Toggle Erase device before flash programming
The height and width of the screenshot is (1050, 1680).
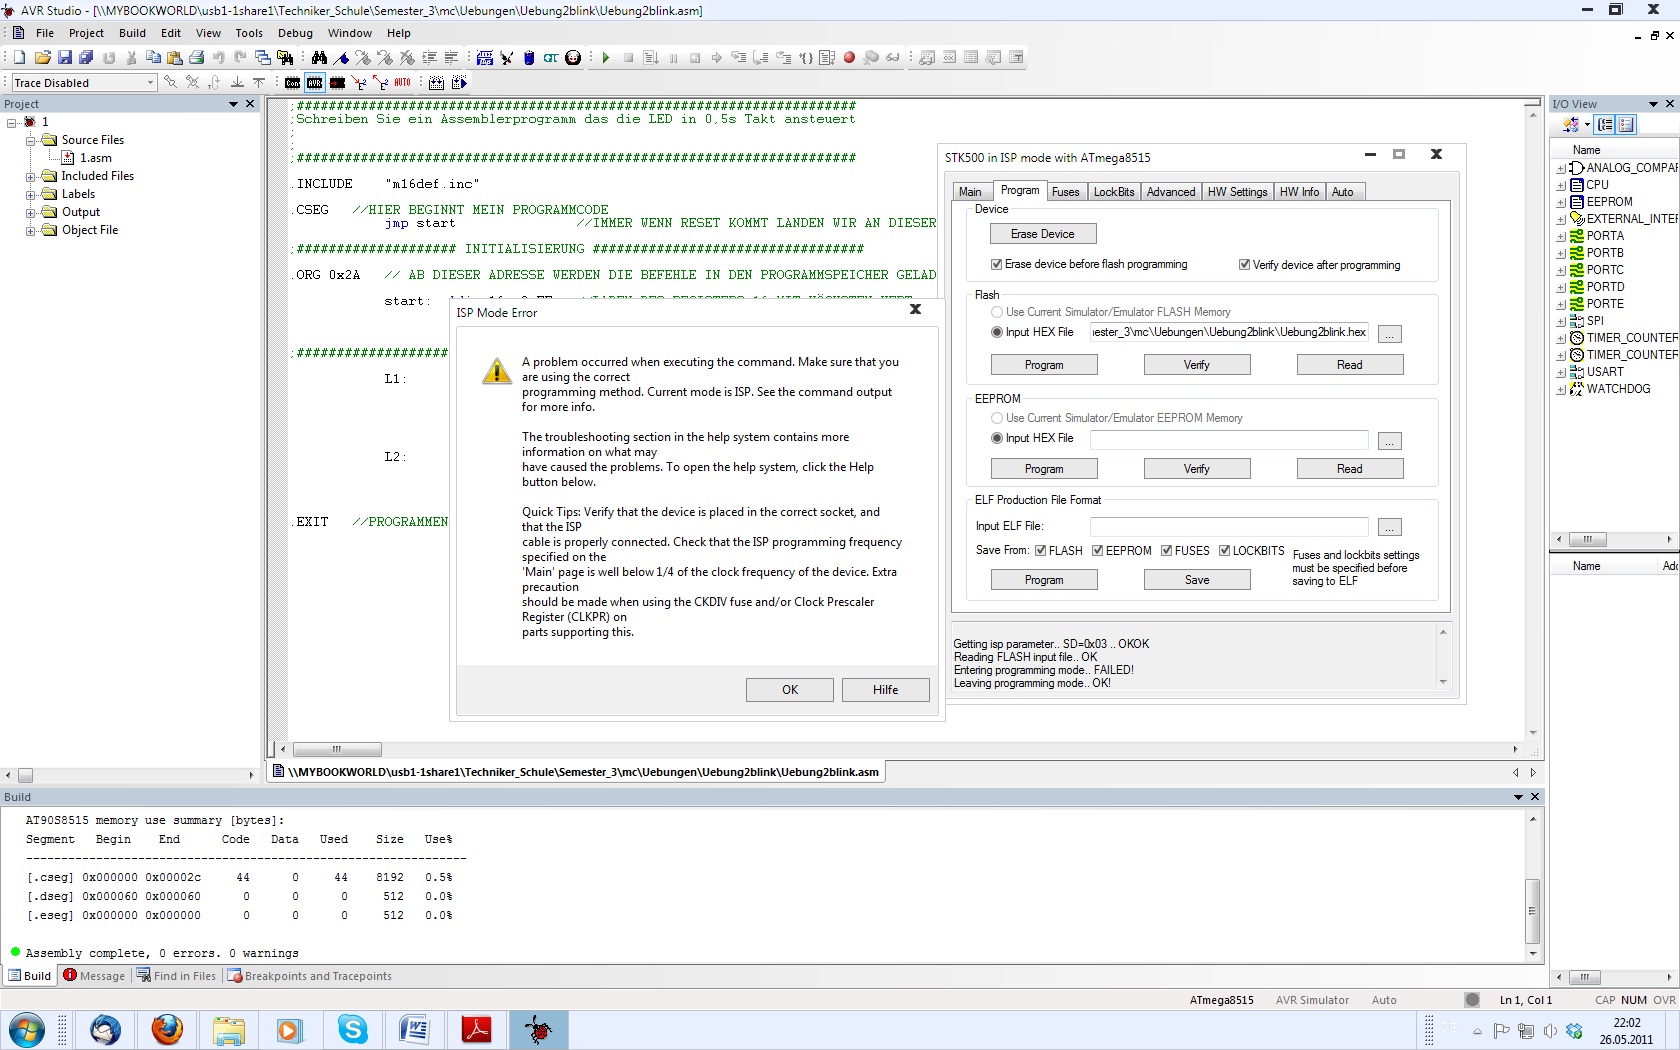(997, 264)
